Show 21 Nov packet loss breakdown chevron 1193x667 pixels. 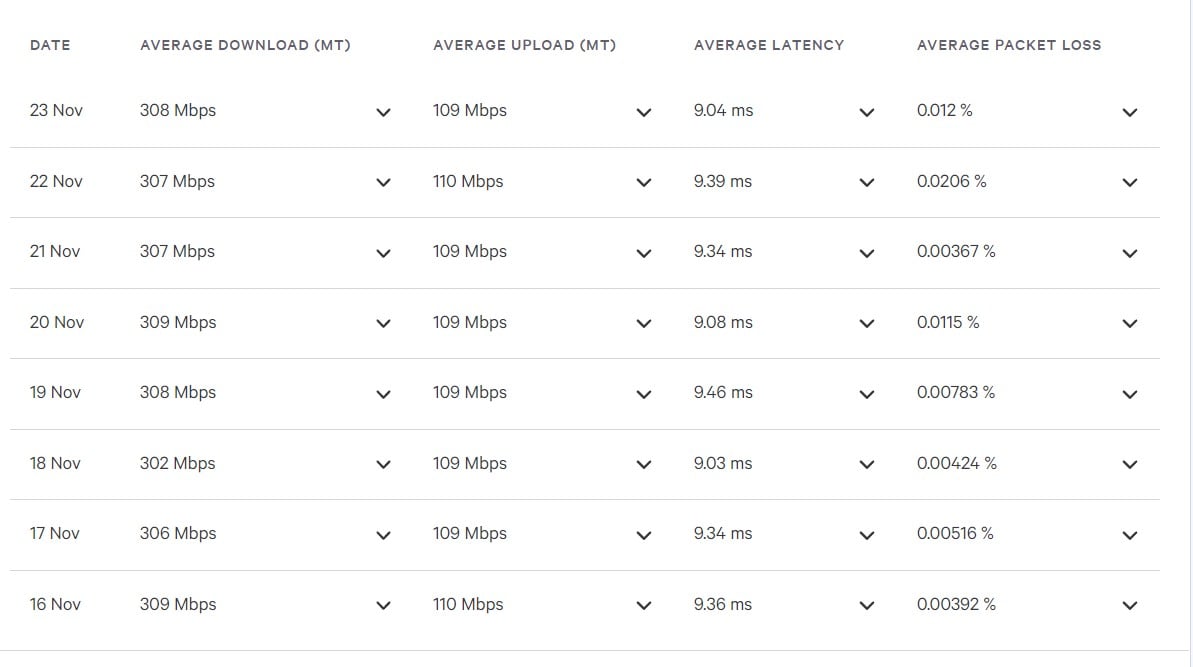(x=1130, y=253)
